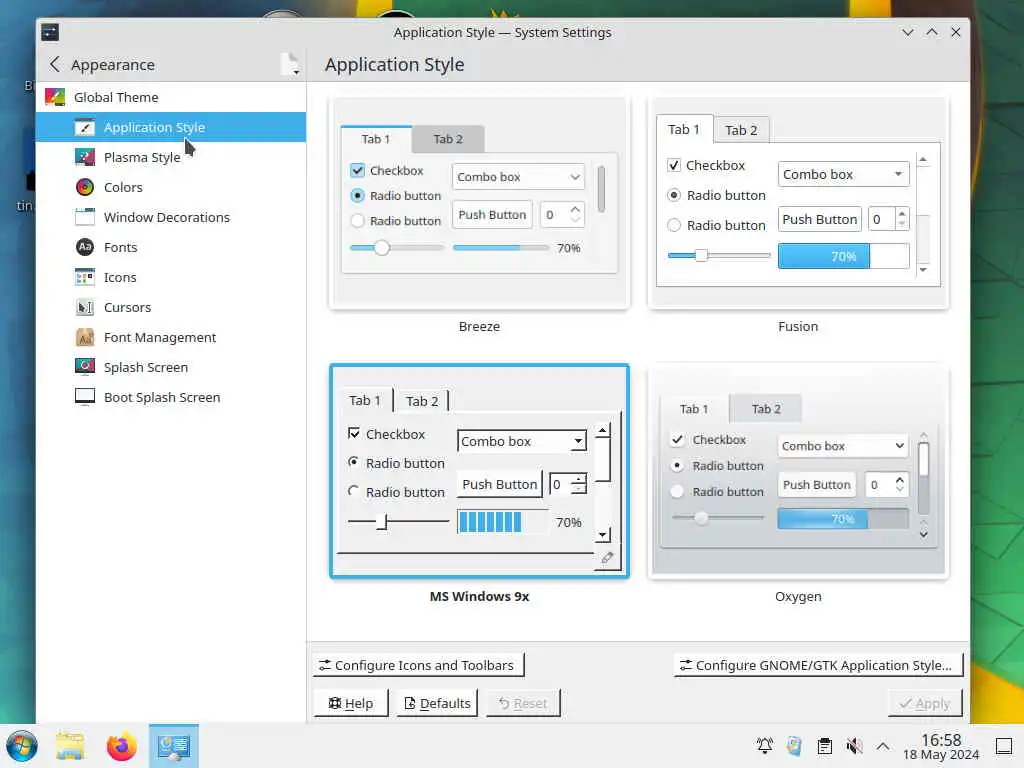Click the Icons category icon
Image resolution: width=1024 pixels, height=768 pixels.
tap(84, 278)
